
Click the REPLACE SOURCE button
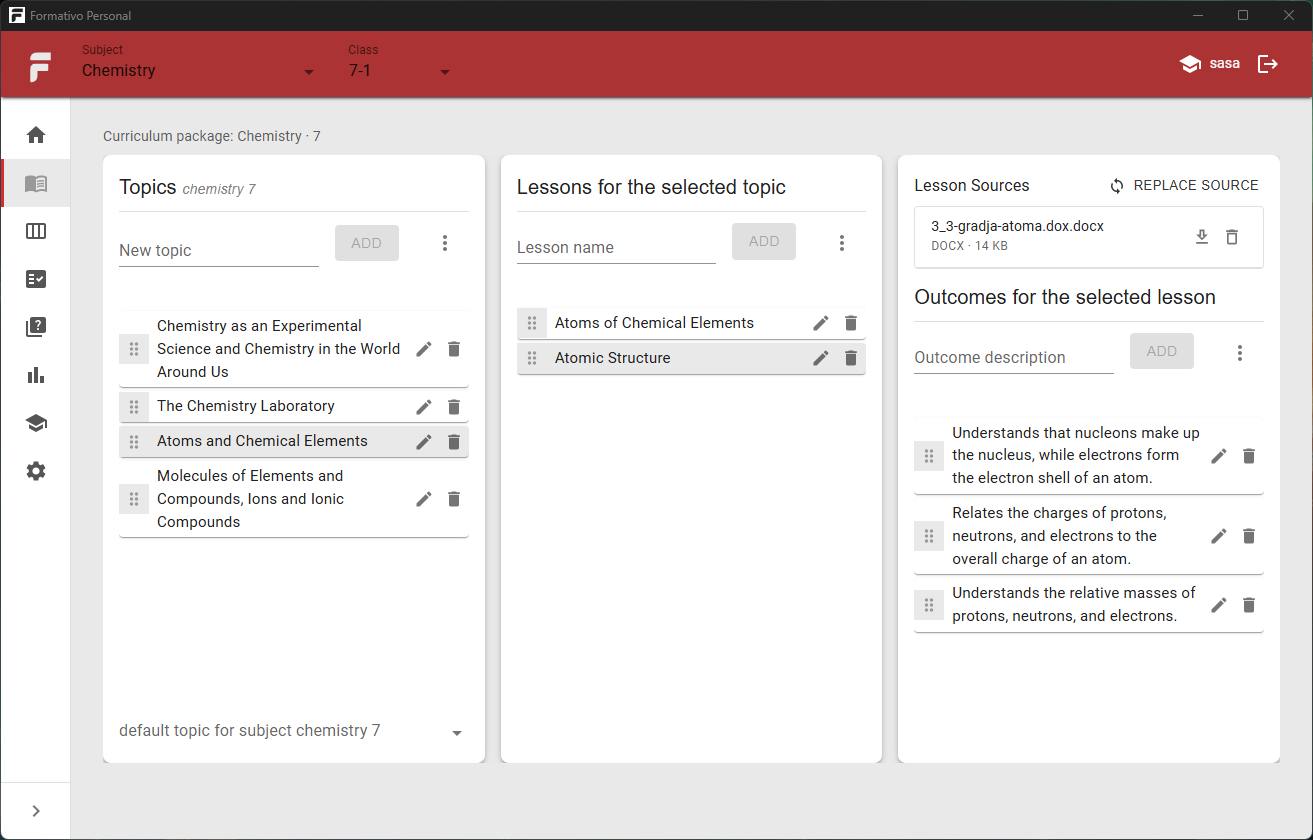1184,185
